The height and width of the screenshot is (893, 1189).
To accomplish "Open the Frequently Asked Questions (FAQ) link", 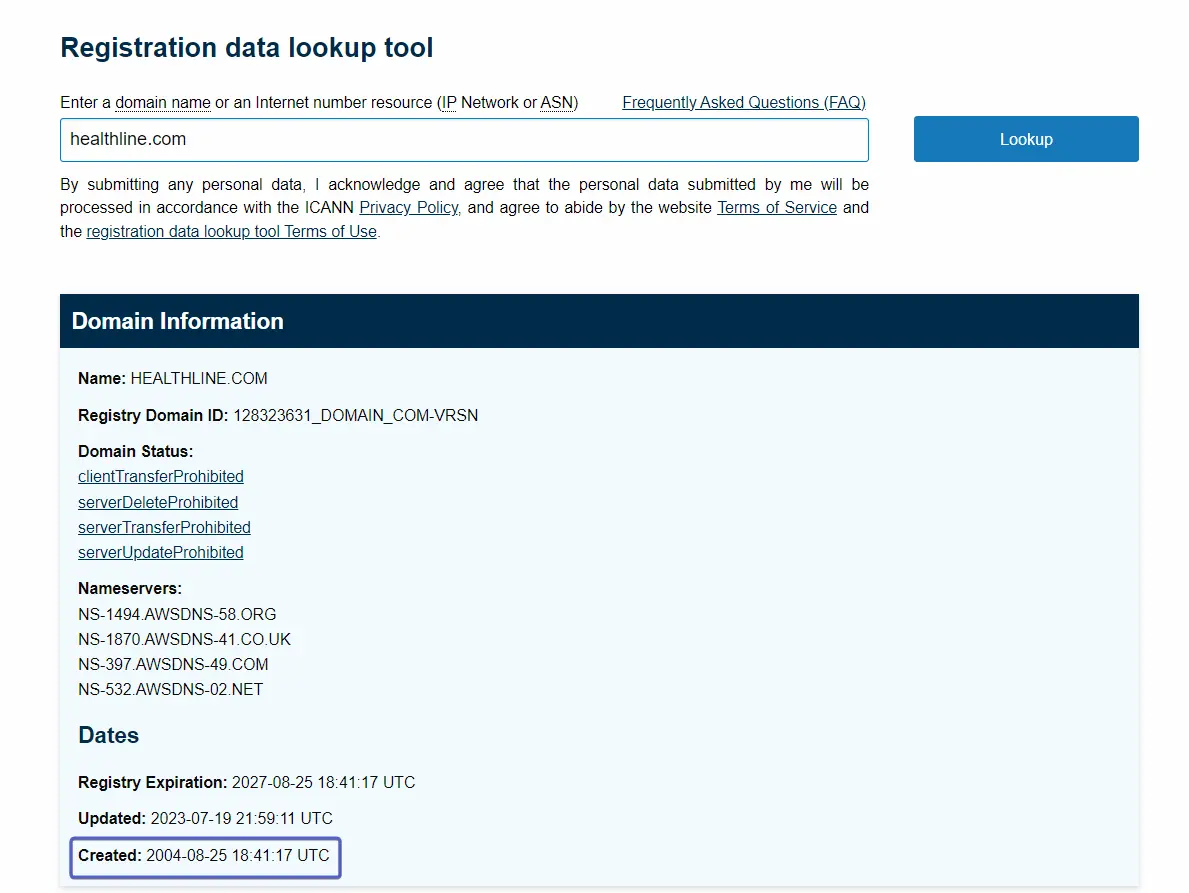I will click(x=743, y=102).
